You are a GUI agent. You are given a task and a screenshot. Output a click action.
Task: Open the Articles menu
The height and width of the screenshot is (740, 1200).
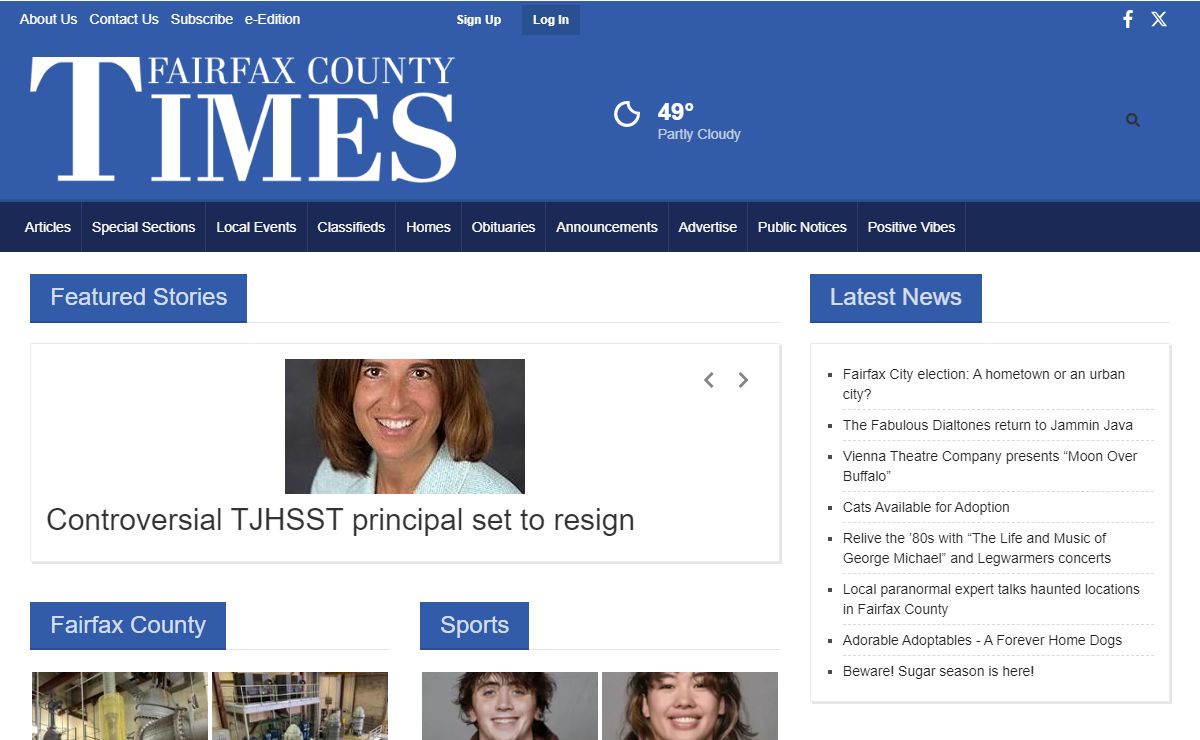[48, 227]
